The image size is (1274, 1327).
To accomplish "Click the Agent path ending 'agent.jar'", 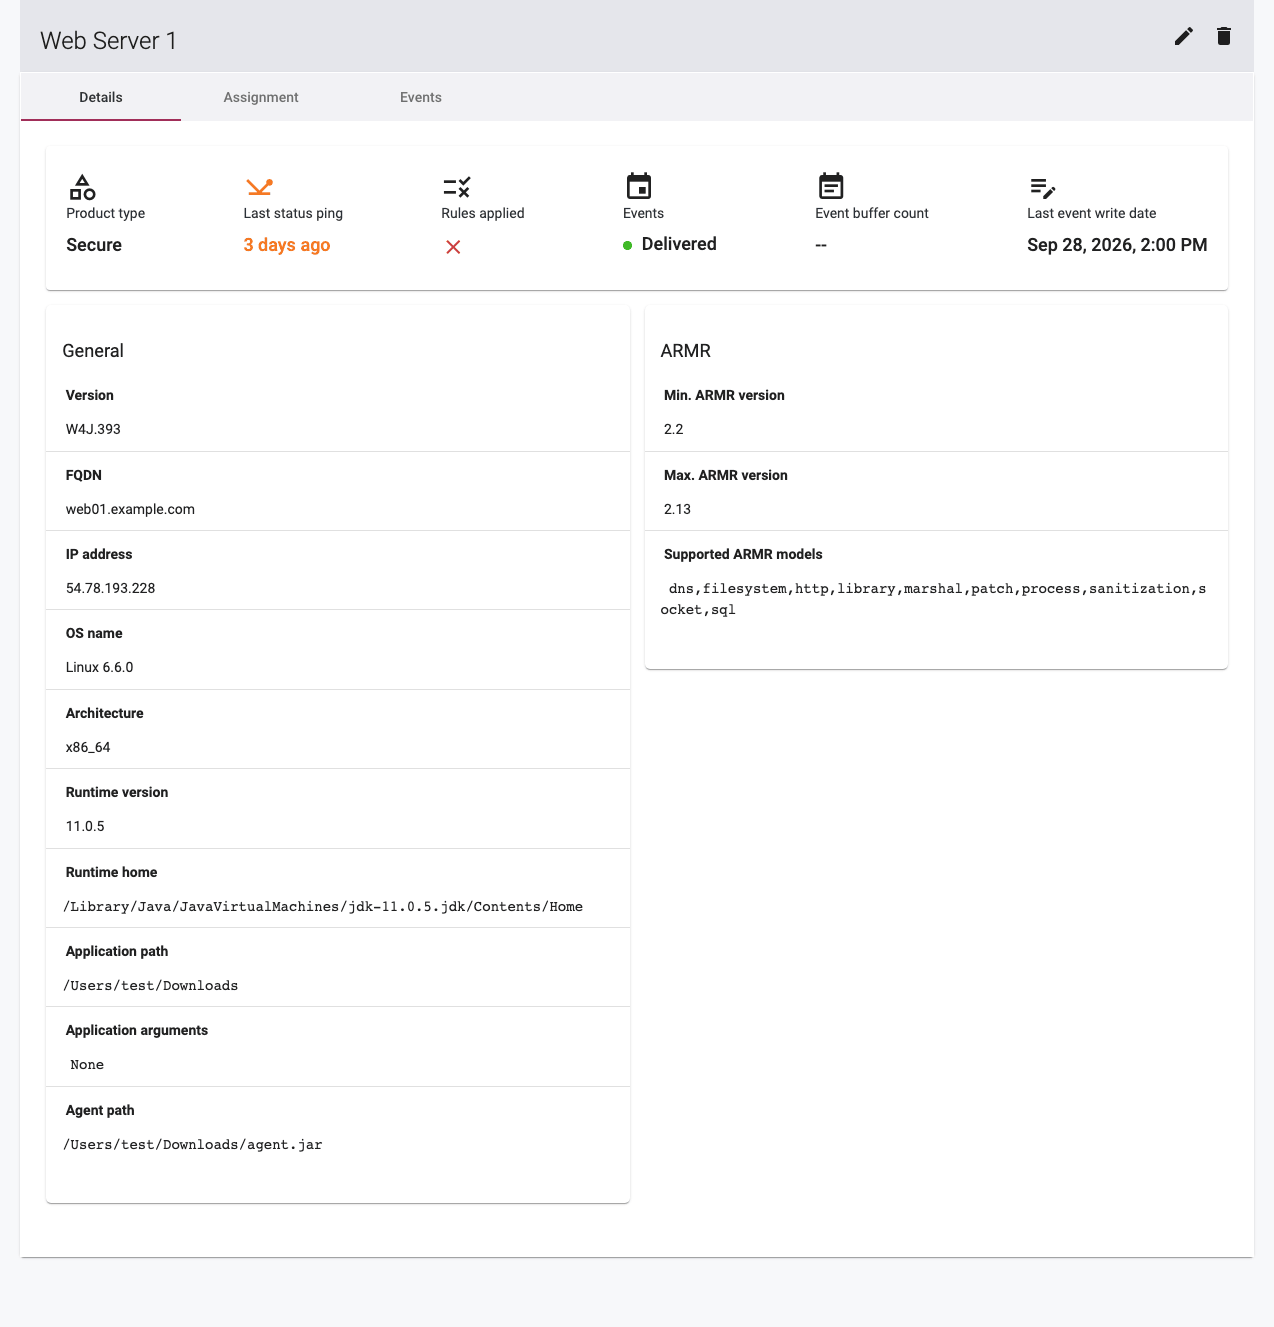I will (x=193, y=1145).
